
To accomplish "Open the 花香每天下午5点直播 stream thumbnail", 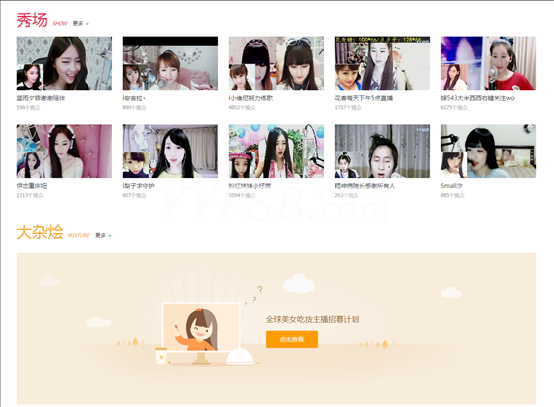I will point(382,63).
